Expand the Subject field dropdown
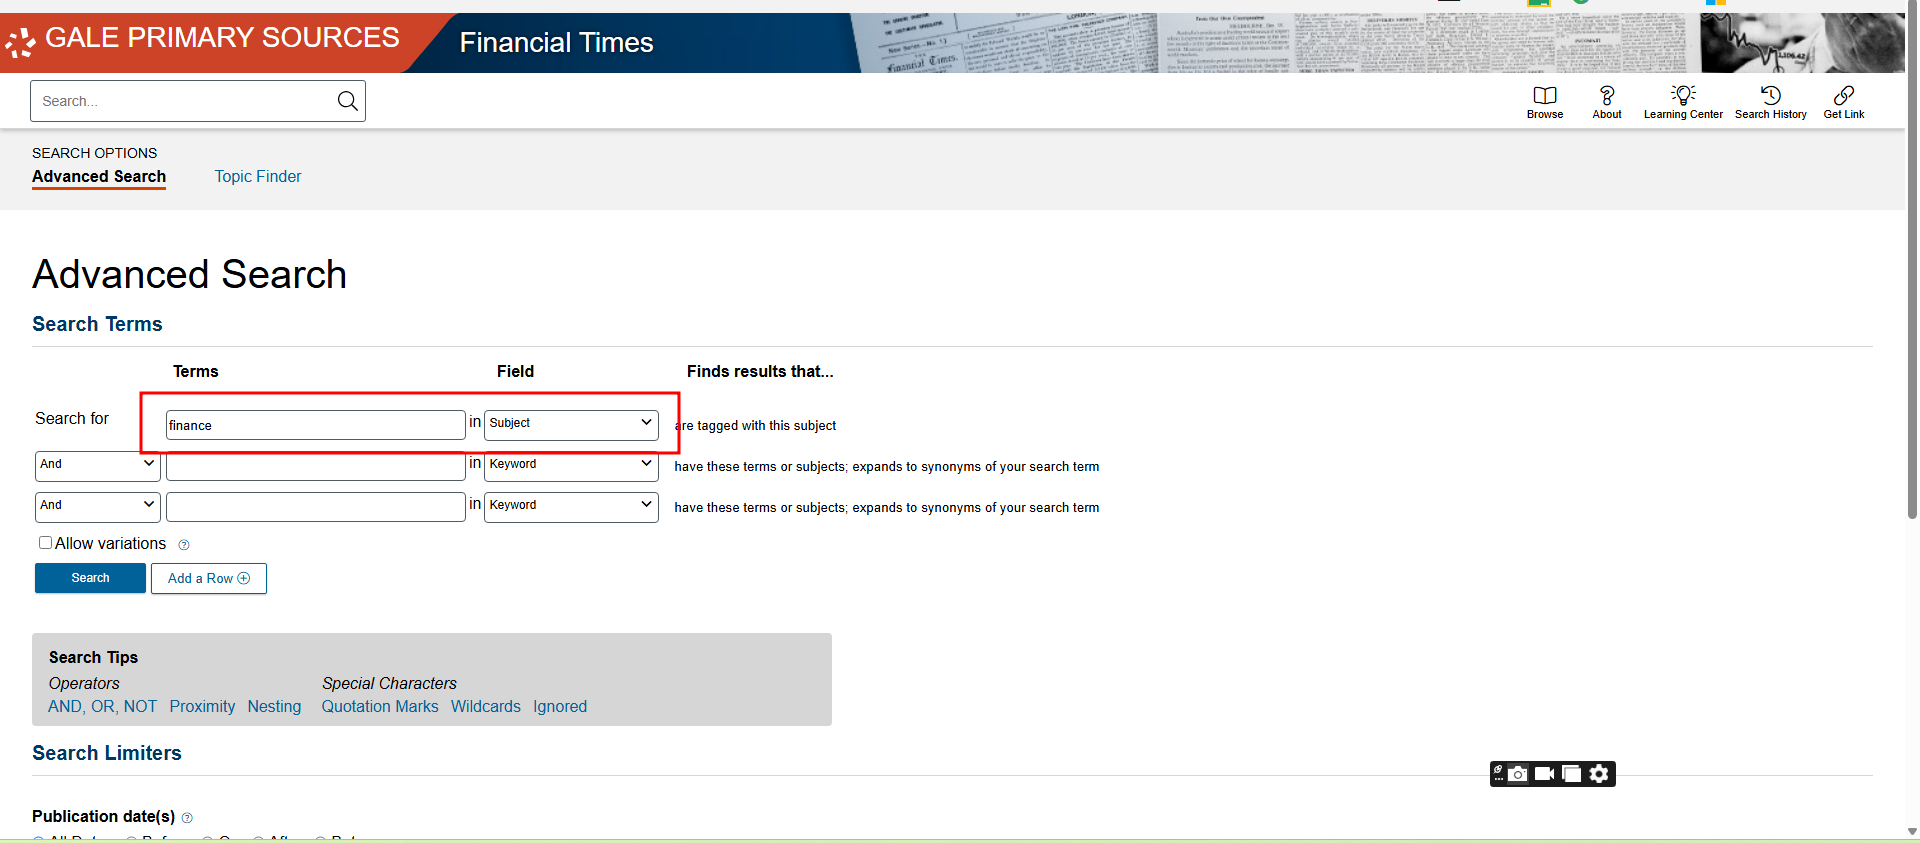Image resolution: width=1920 pixels, height=843 pixels. coord(571,424)
